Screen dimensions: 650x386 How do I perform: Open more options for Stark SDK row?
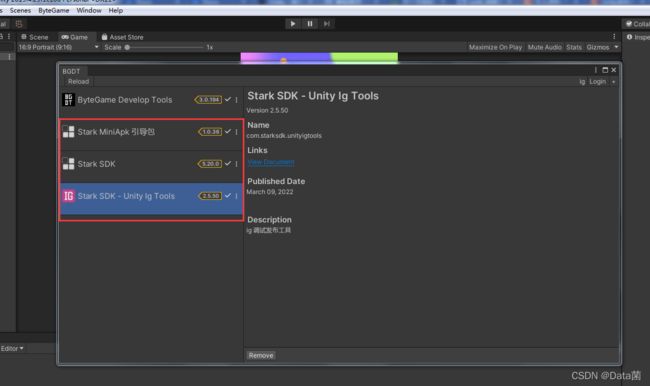[x=237, y=164]
